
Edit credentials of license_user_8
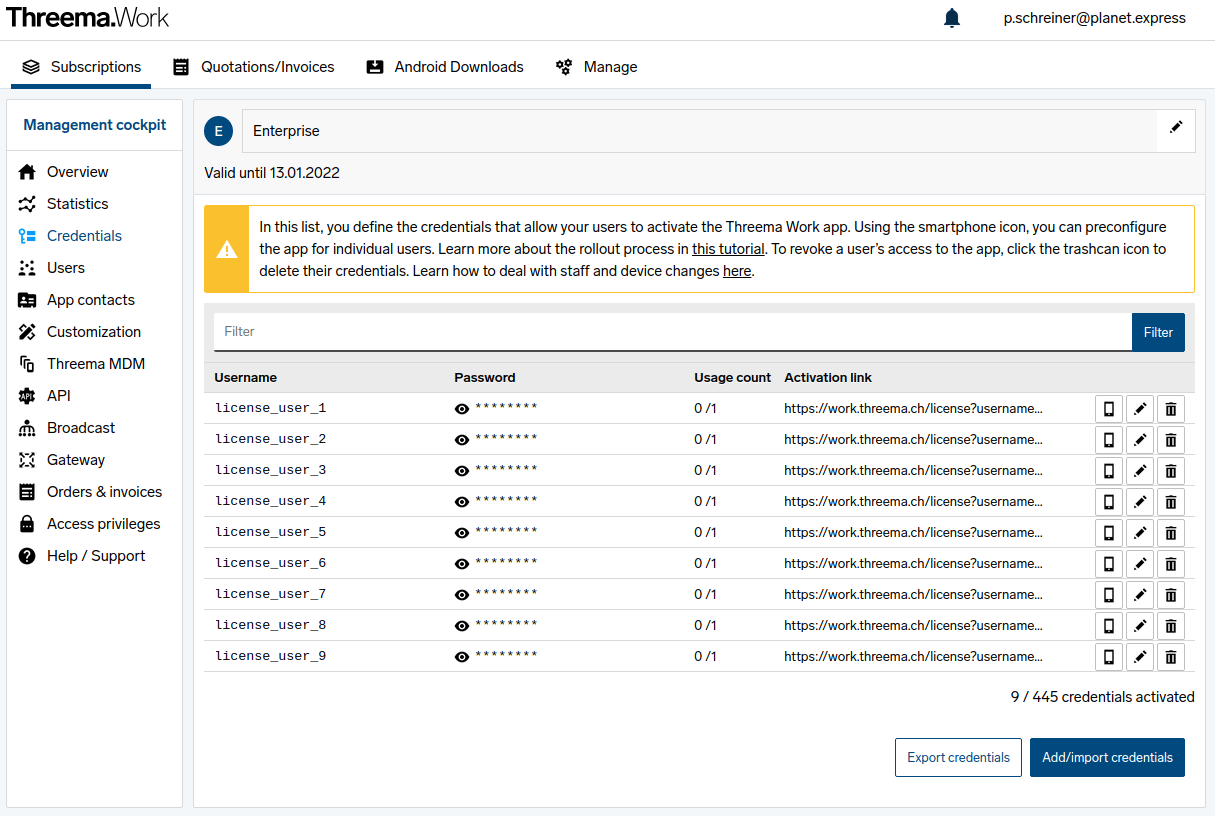1139,625
